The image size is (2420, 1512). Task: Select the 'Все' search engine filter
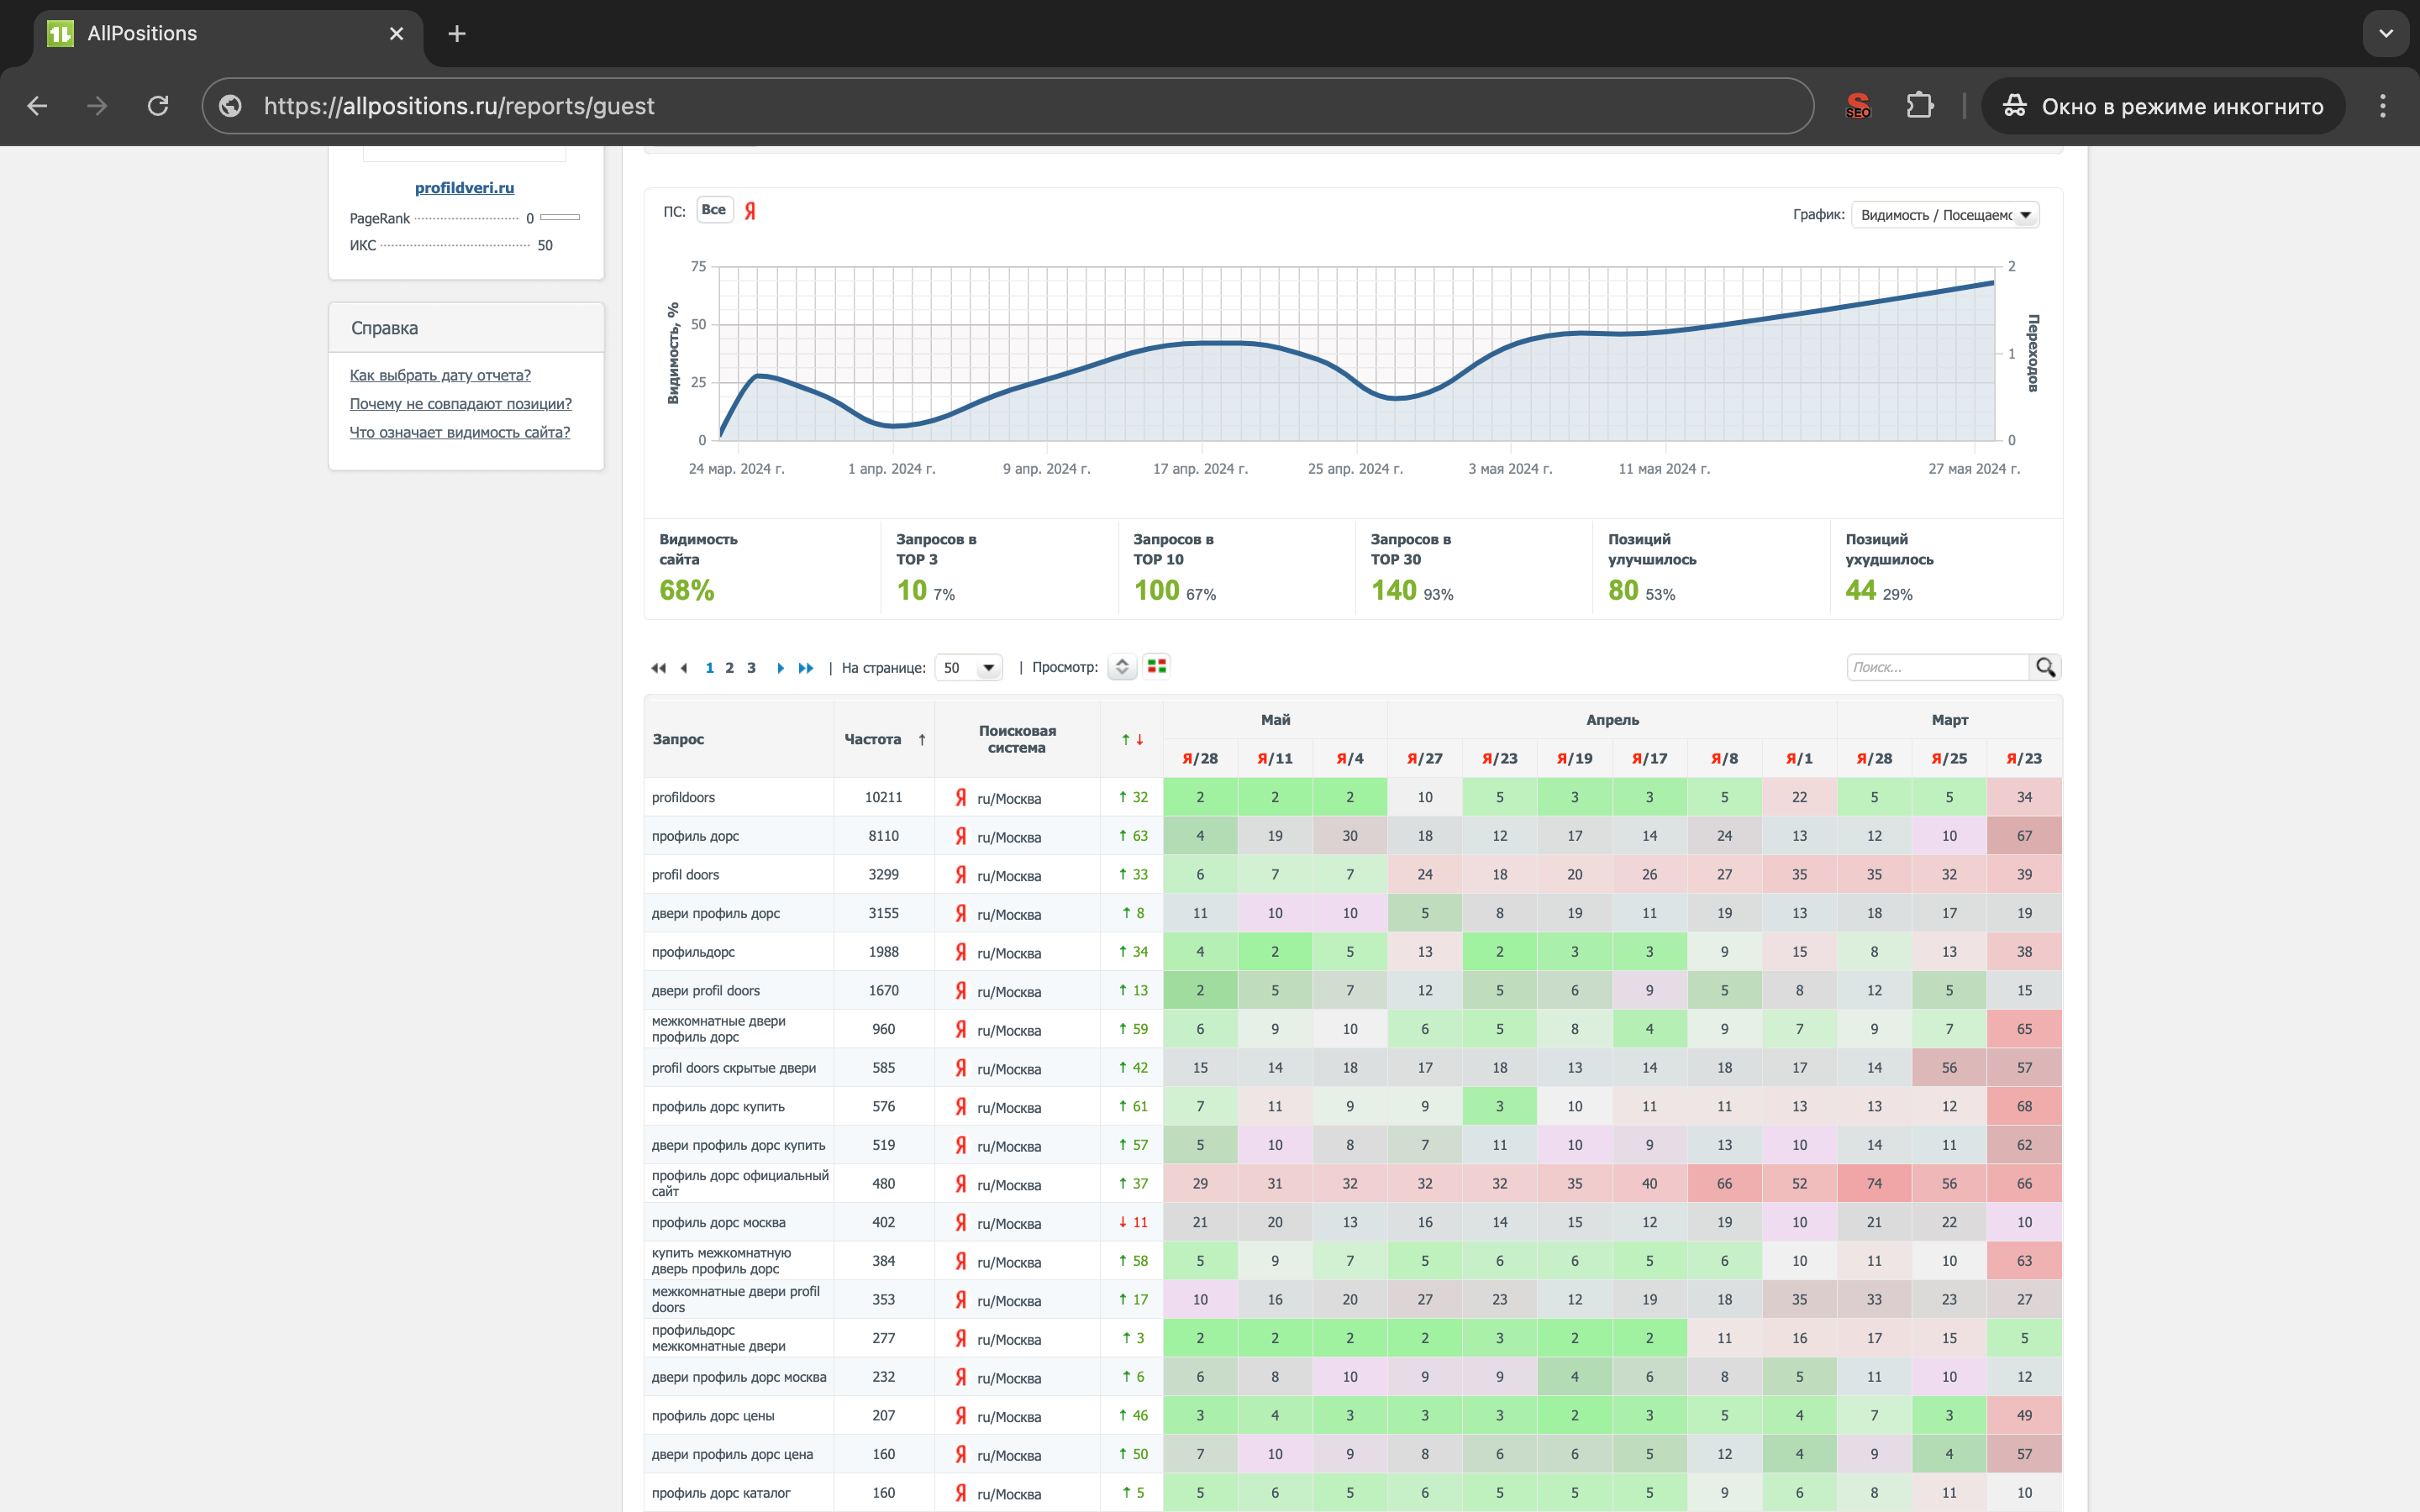714,210
